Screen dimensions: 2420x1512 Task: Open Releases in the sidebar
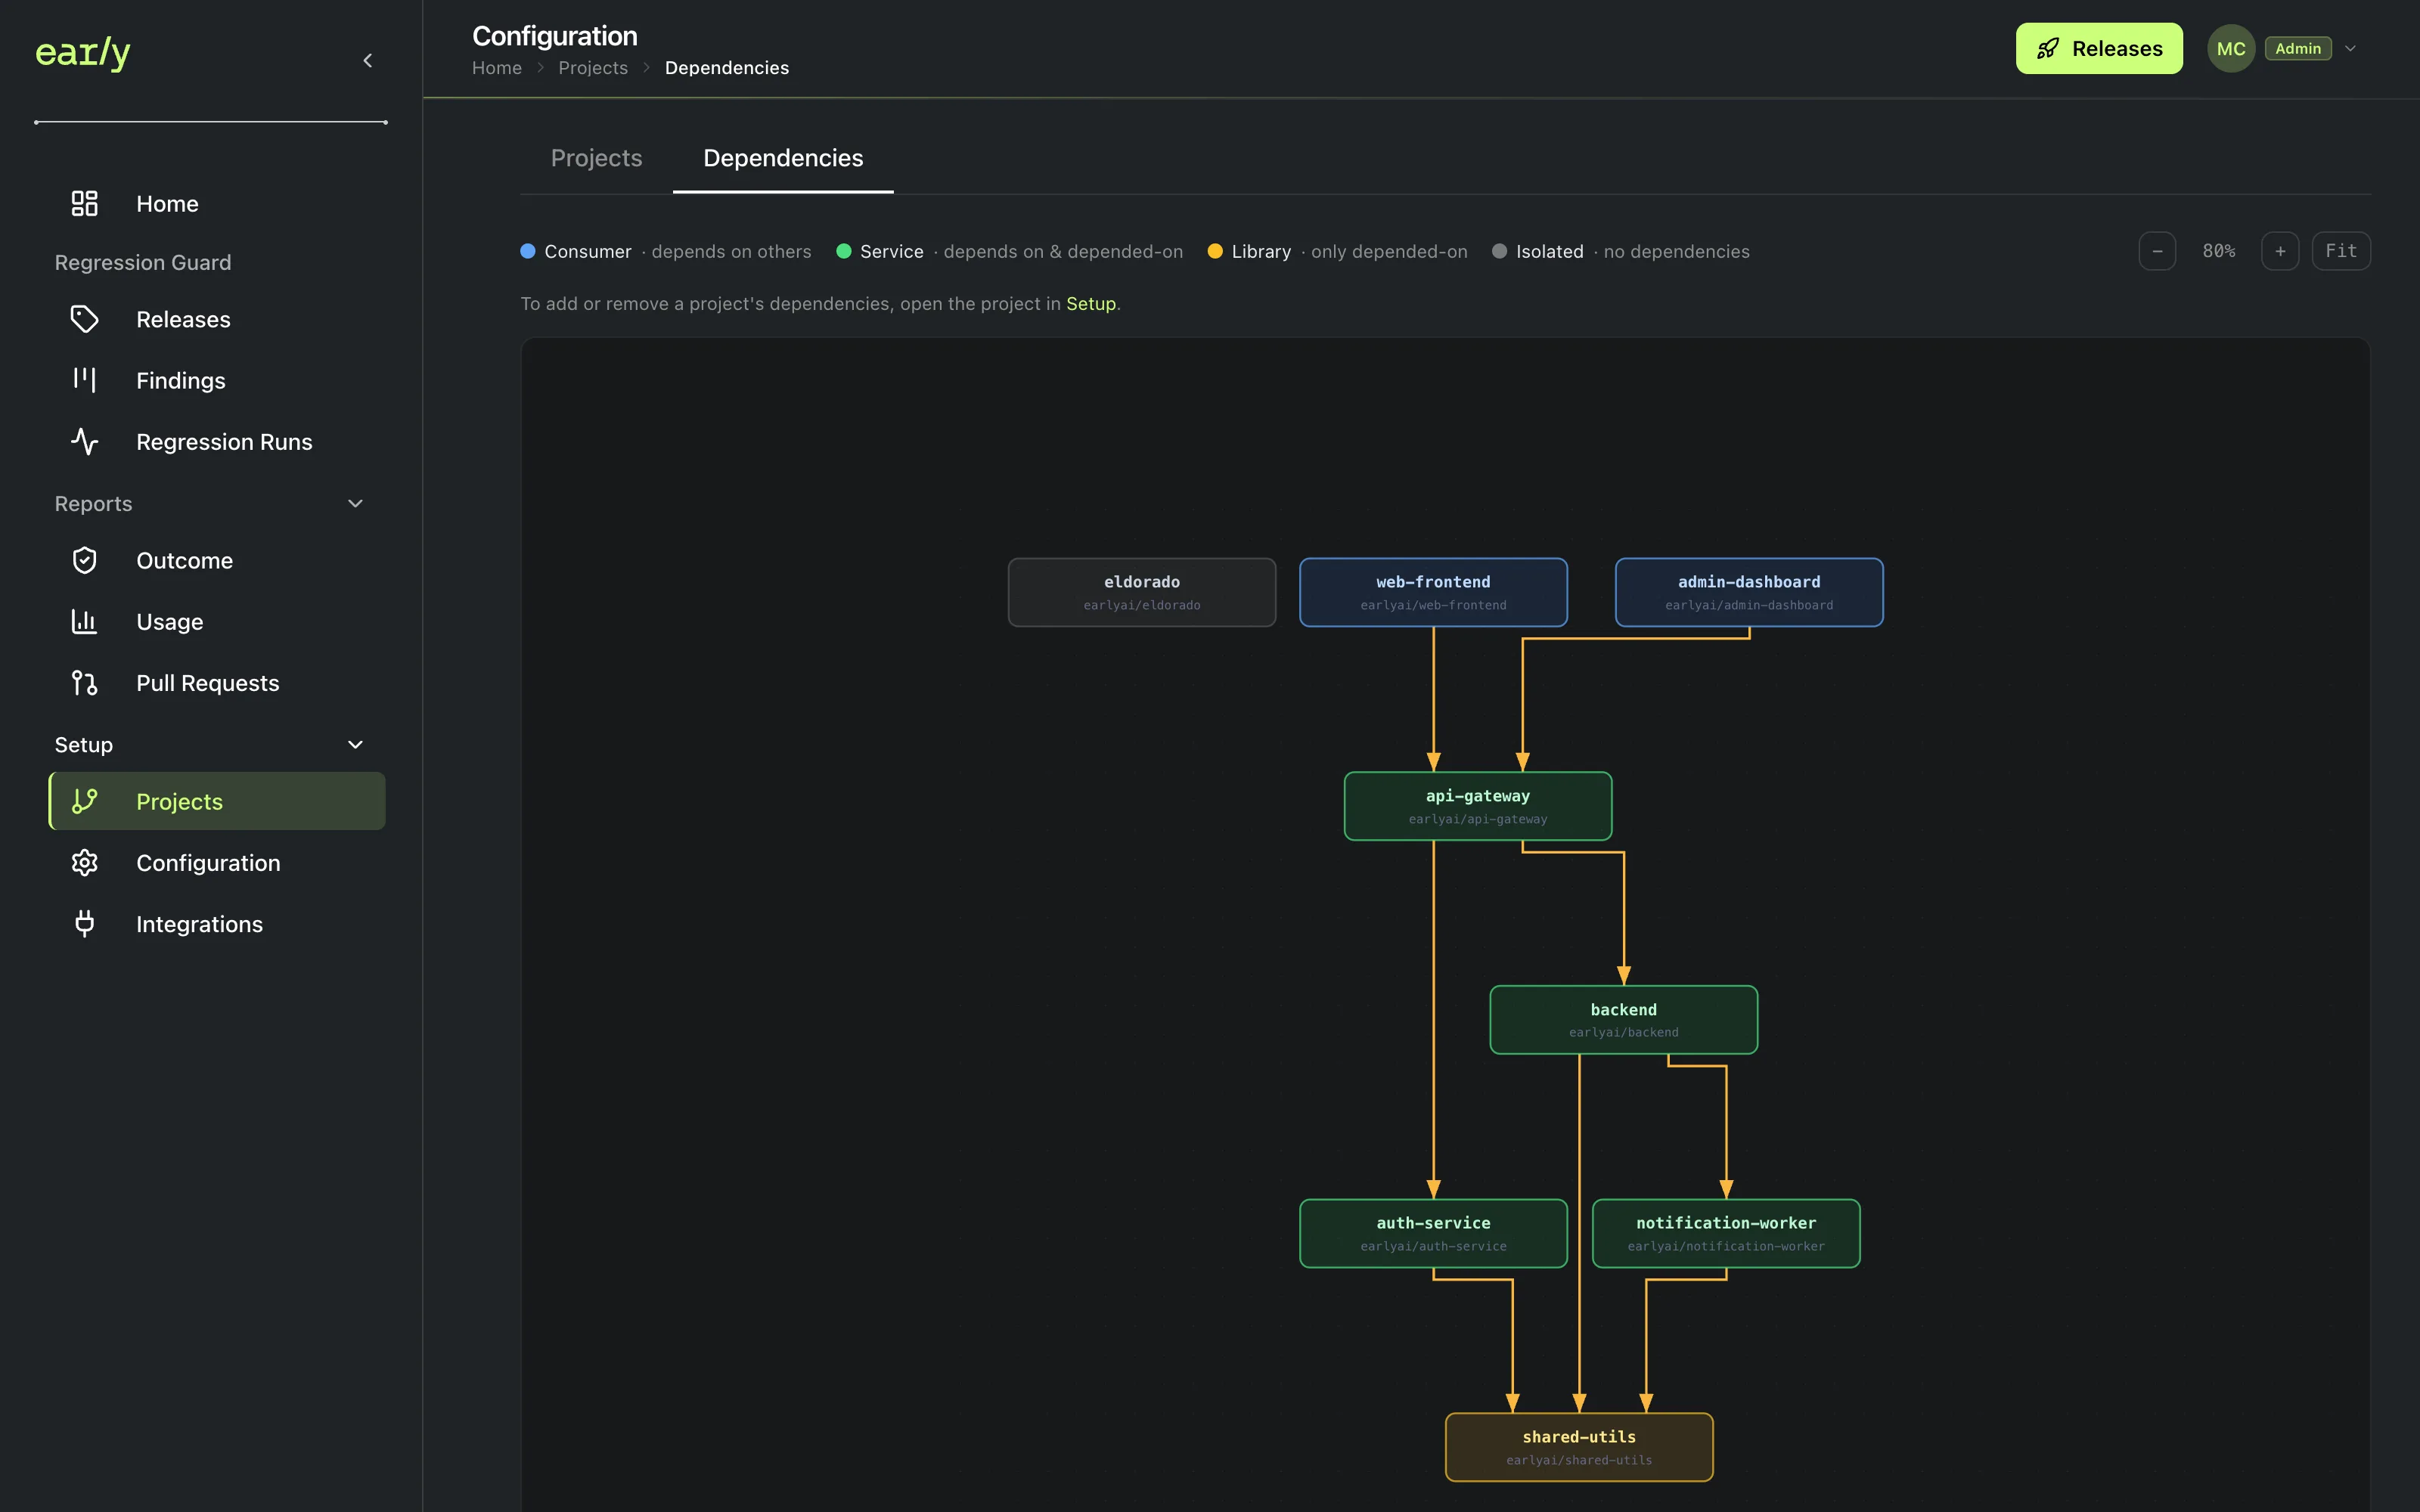tap(217, 320)
